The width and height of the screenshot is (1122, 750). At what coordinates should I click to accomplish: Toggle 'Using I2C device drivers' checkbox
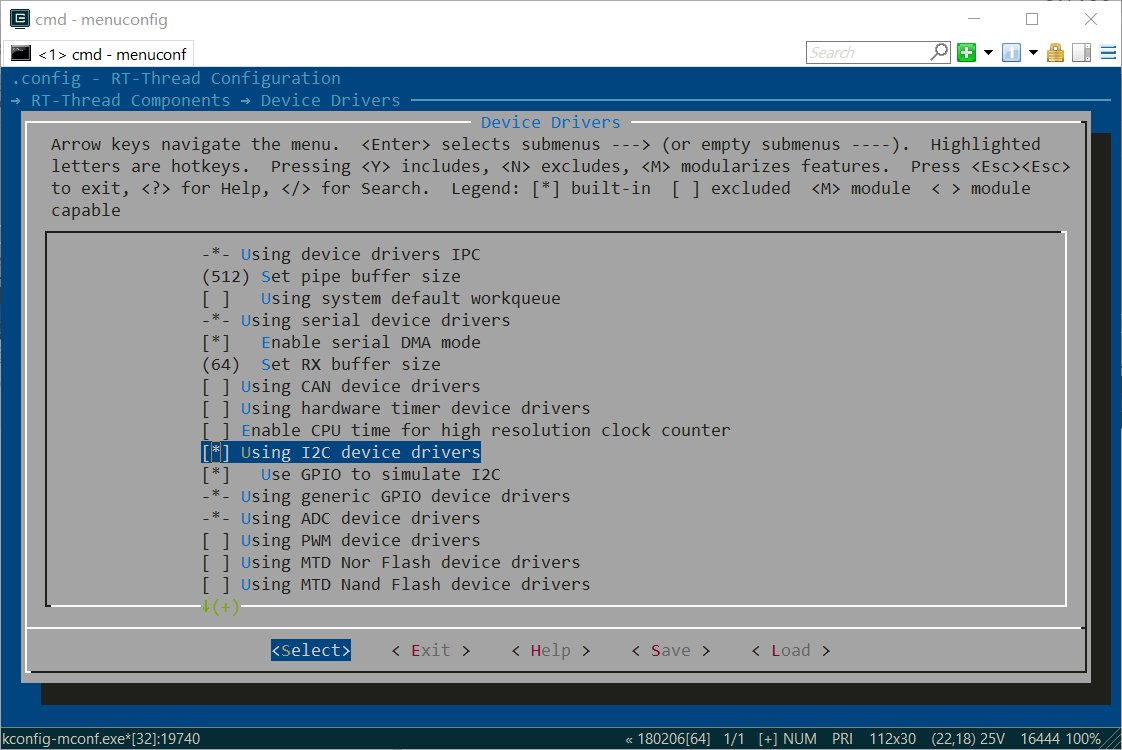pyautogui.click(x=216, y=452)
